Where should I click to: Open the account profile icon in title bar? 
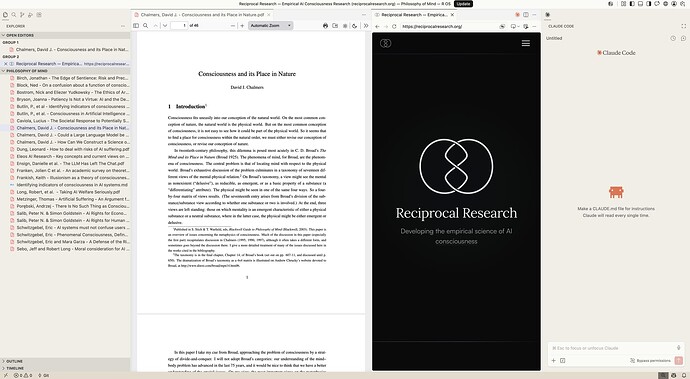tap(674, 4)
